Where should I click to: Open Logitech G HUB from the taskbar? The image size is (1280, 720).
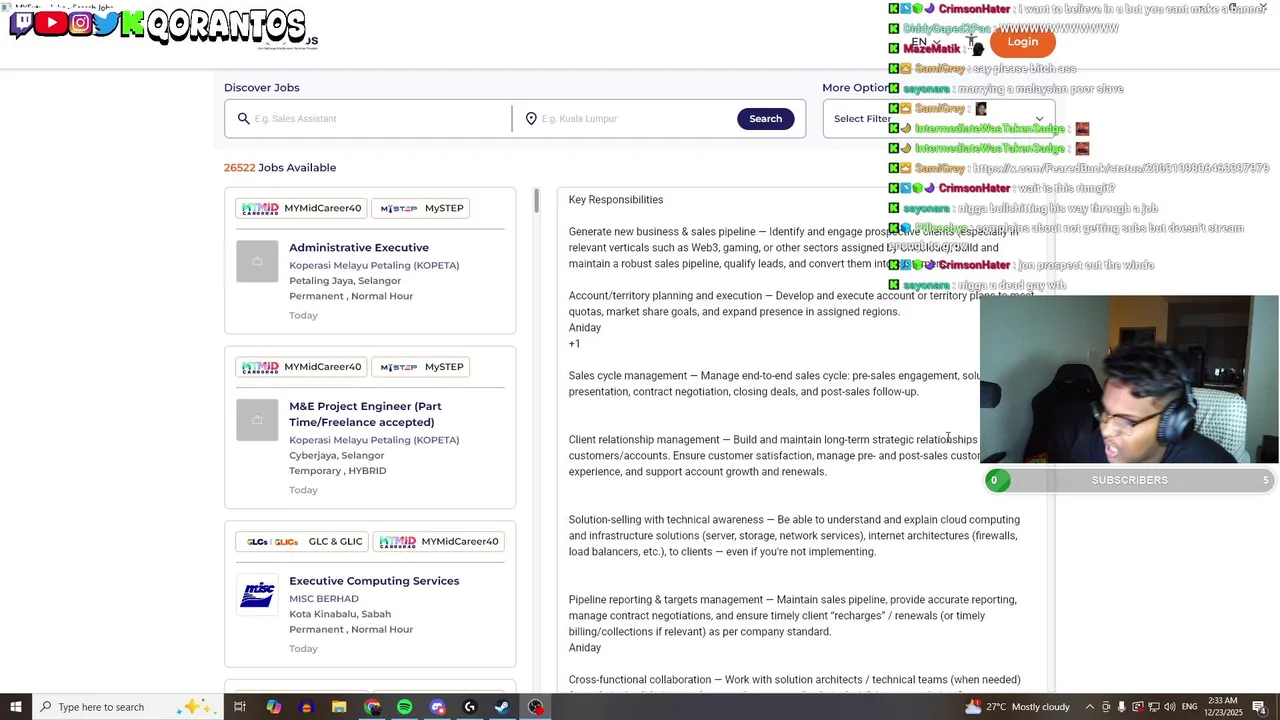(x=470, y=707)
